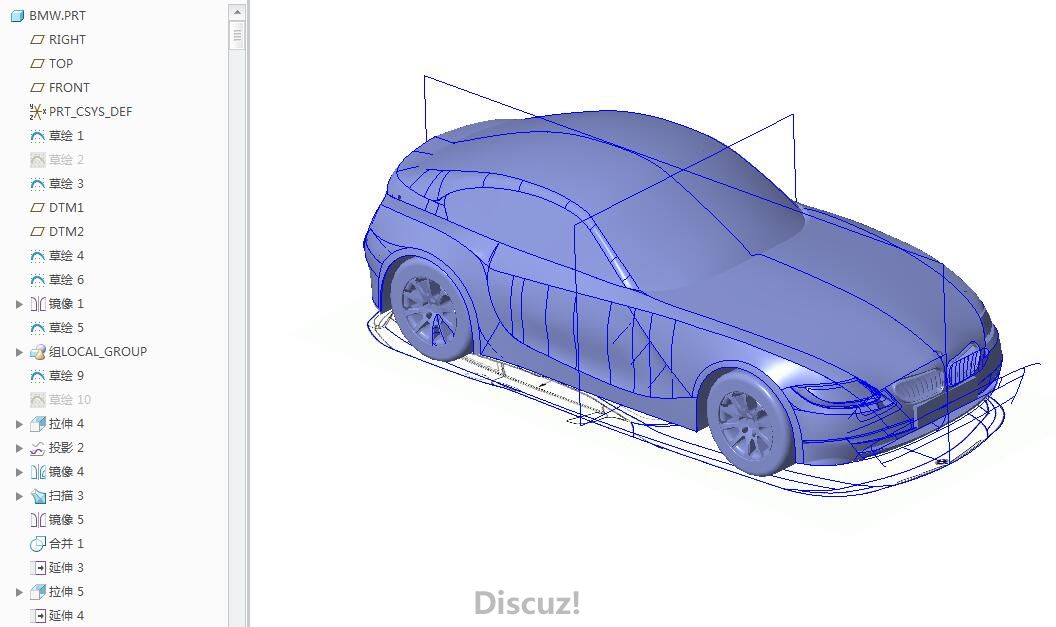Click the hidden 草绘 10 sketch icon
1056x627 pixels.
click(38, 400)
